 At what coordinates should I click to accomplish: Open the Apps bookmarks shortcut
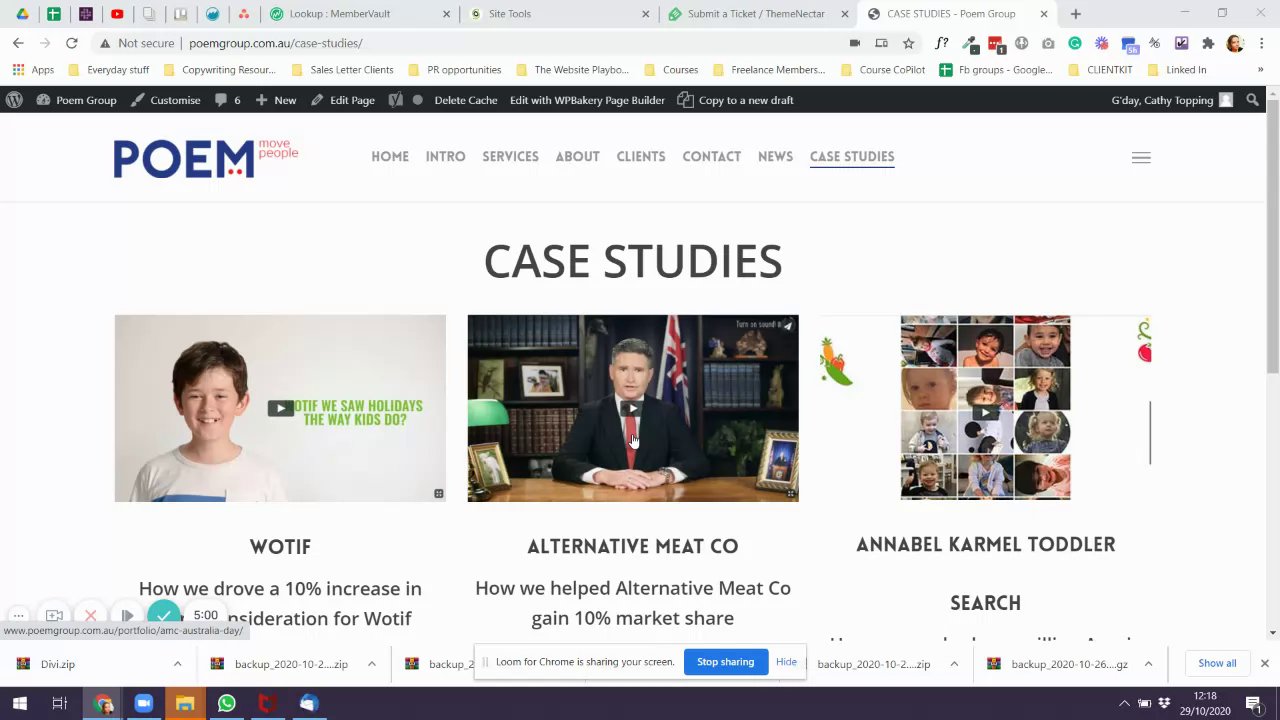(33, 70)
